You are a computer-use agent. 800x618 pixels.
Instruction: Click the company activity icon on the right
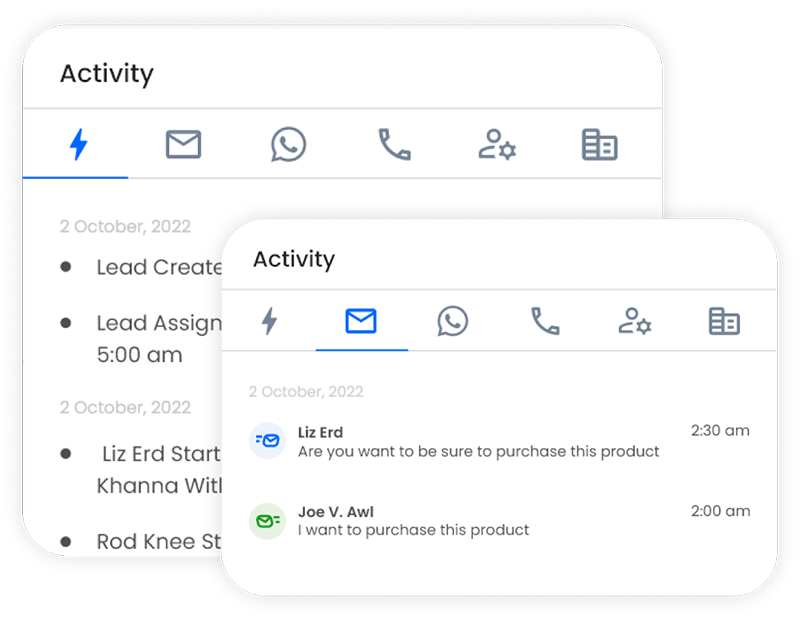click(598, 145)
